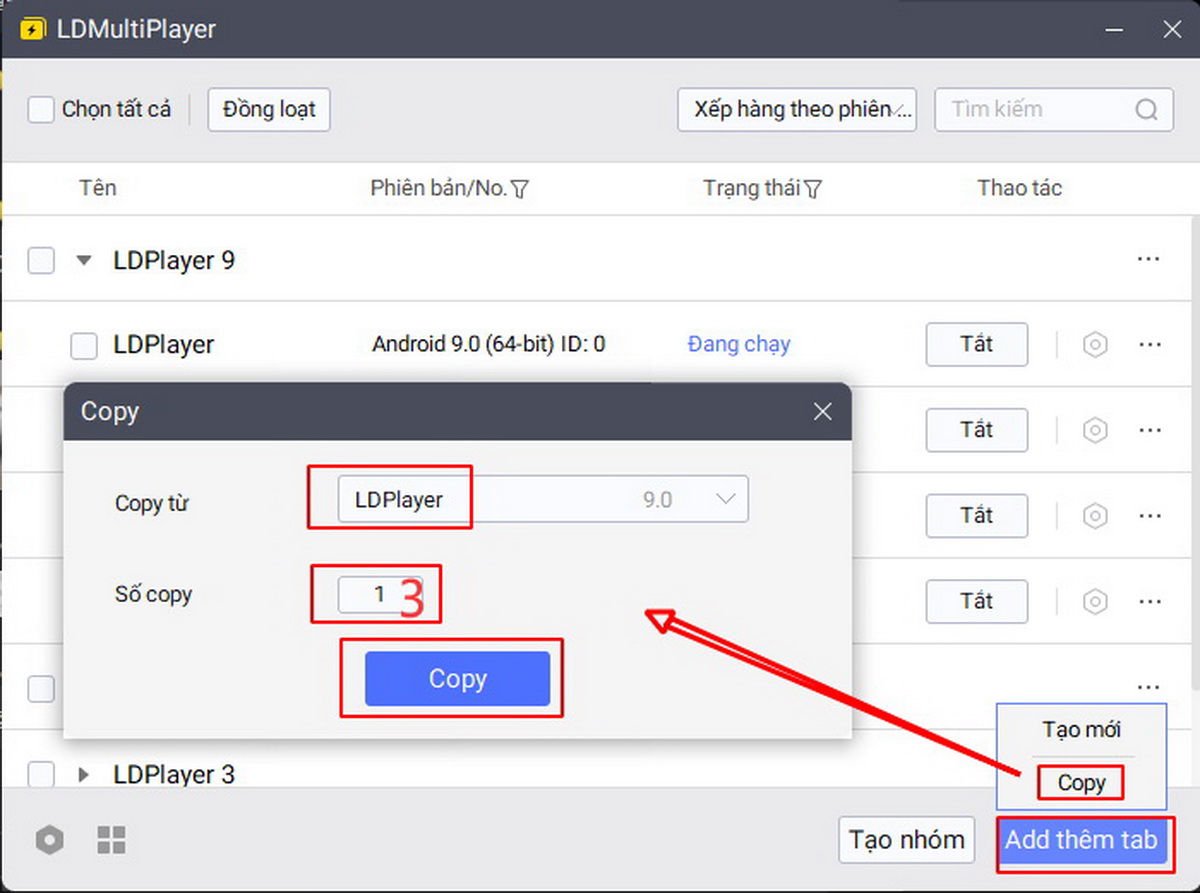Click the Tắt button for the running LDPlayer

click(976, 344)
